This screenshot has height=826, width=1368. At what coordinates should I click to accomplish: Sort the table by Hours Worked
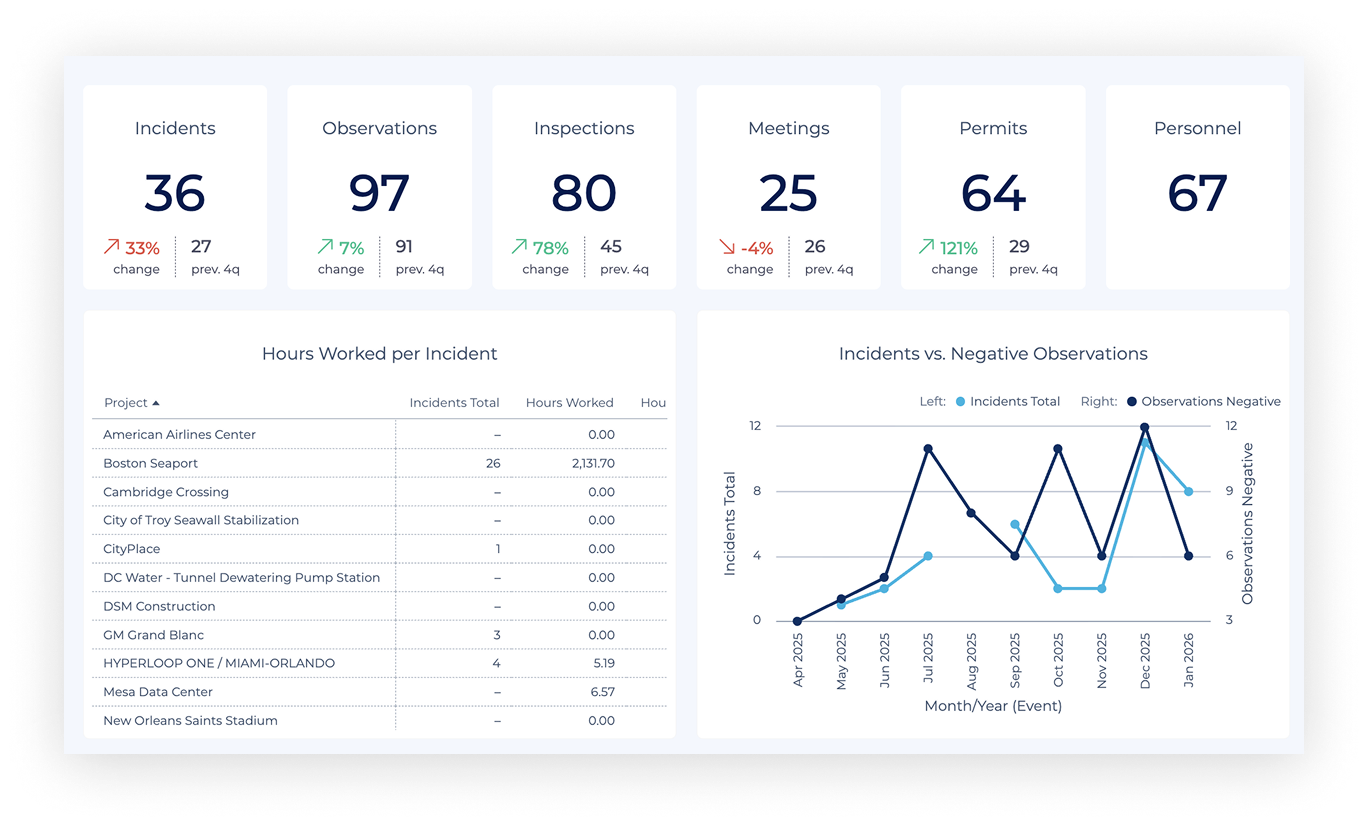568,403
